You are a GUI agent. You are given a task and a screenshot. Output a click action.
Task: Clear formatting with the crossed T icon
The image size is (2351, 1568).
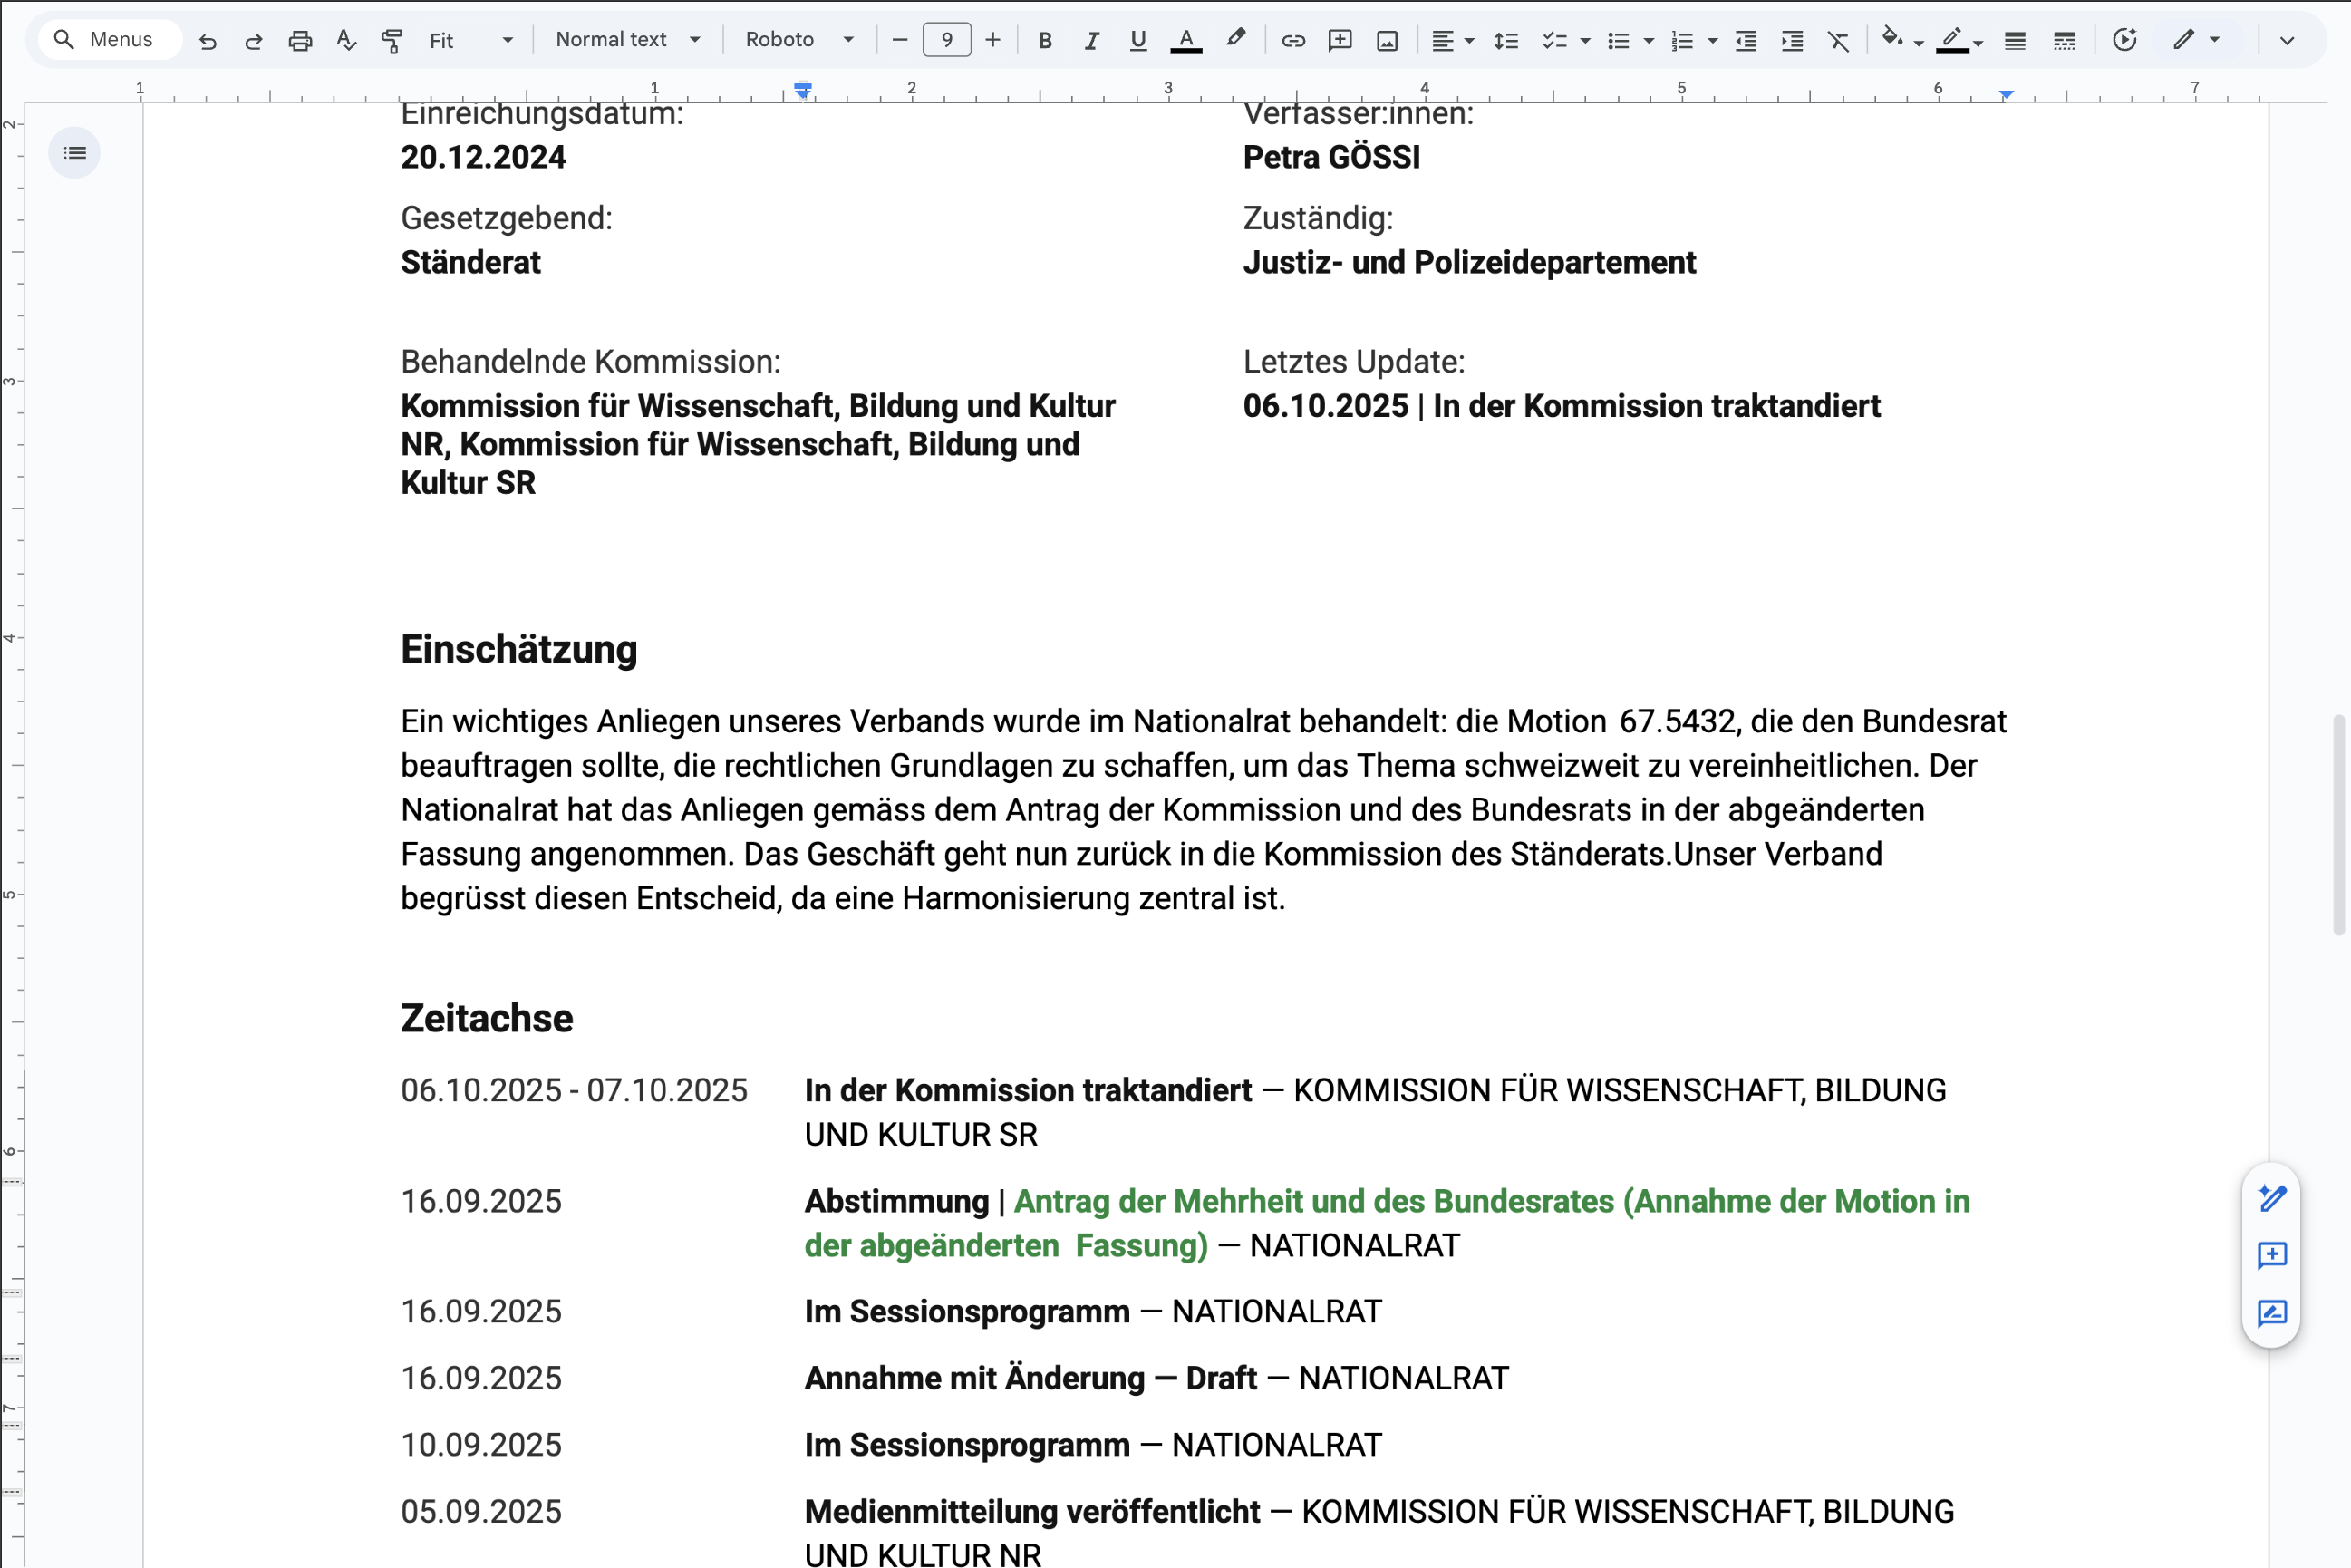click(1838, 40)
